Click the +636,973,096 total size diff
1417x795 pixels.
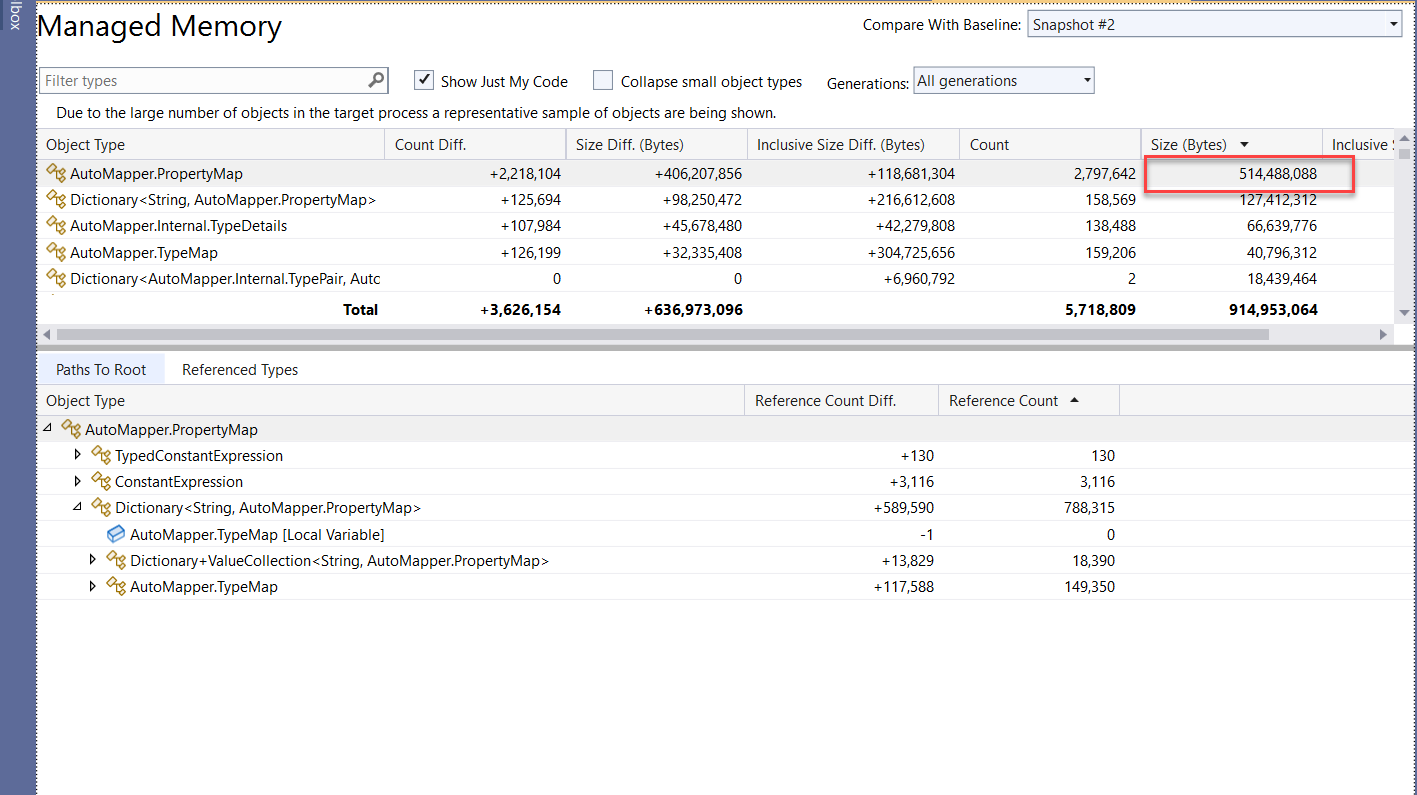(694, 309)
